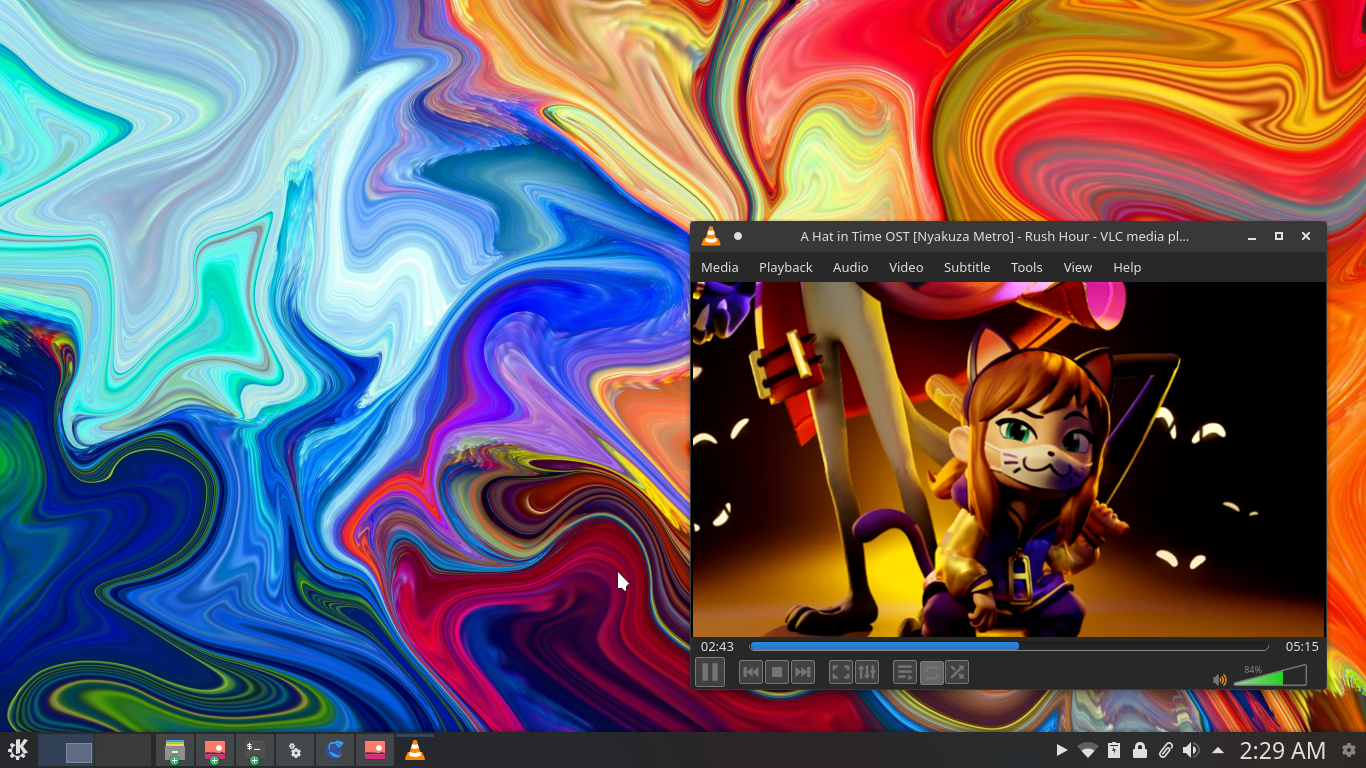Switch to the first virtual desktop

pyautogui.click(x=66, y=750)
